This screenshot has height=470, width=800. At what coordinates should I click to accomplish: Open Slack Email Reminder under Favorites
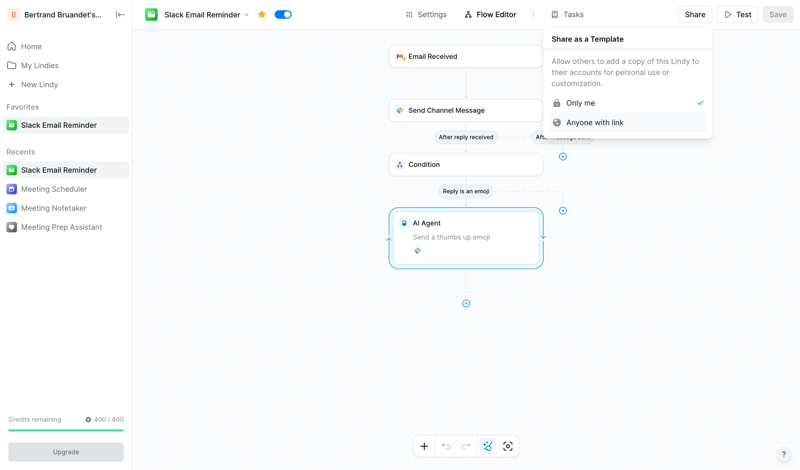66,125
